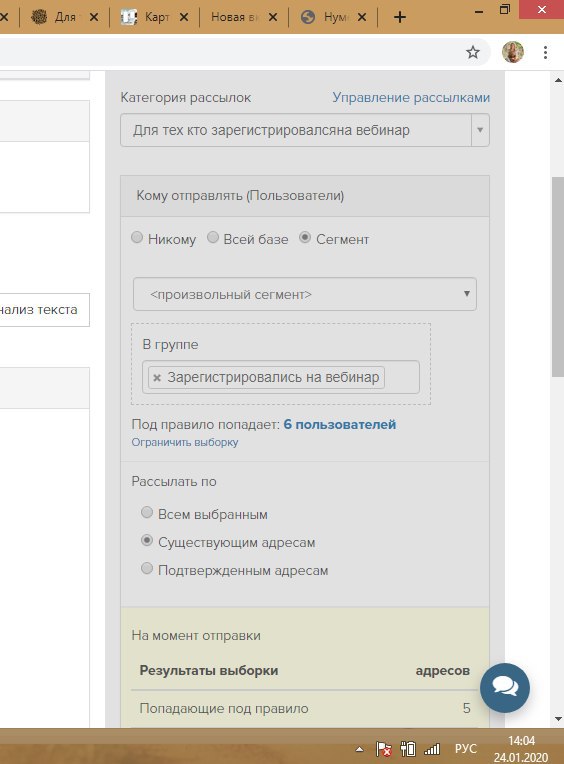Click the category dropdown arrow button

pyautogui.click(x=480, y=130)
